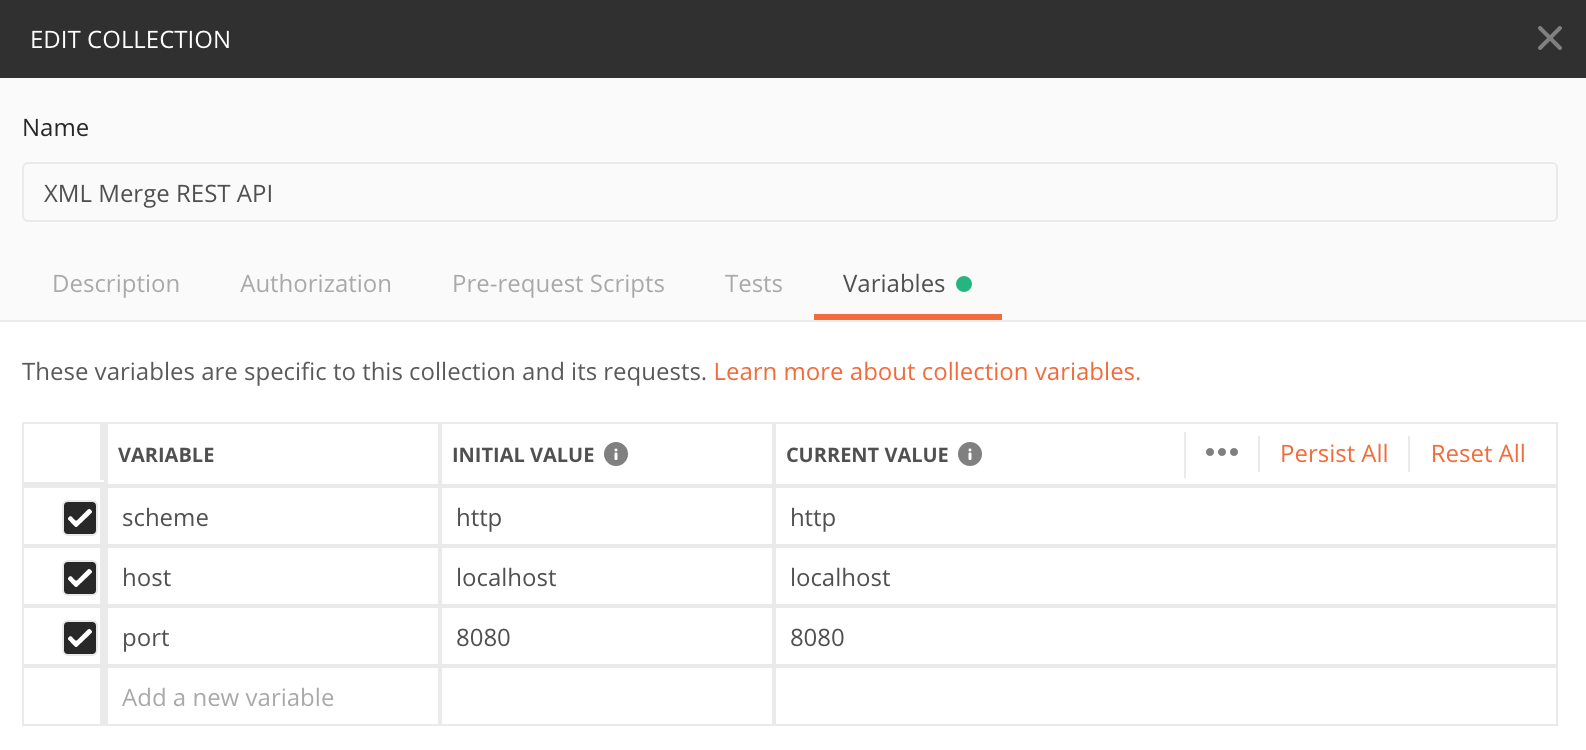Screen dimensions: 1586x750
Task: Open the three-dot more options menu
Action: [1221, 453]
